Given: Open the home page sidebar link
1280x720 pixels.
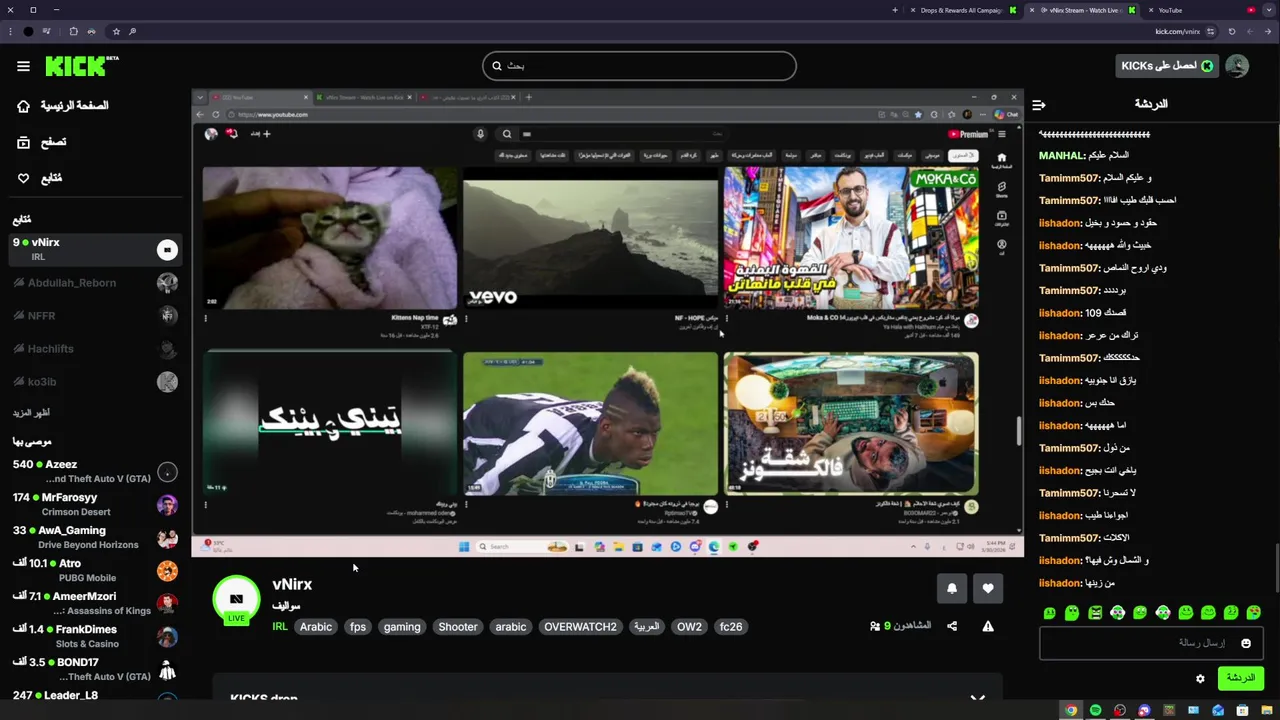Looking at the screenshot, I should click(x=63, y=106).
